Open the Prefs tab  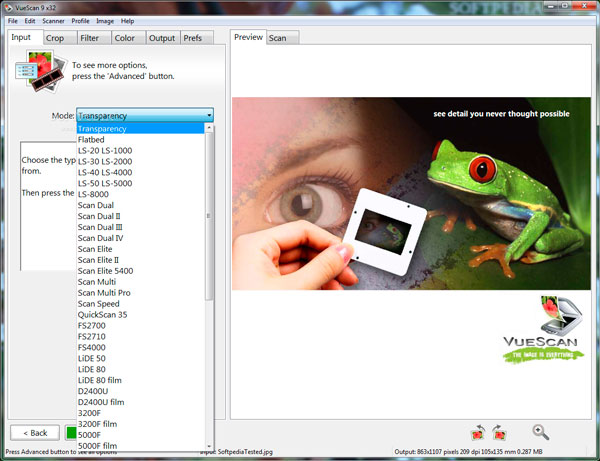click(193, 38)
